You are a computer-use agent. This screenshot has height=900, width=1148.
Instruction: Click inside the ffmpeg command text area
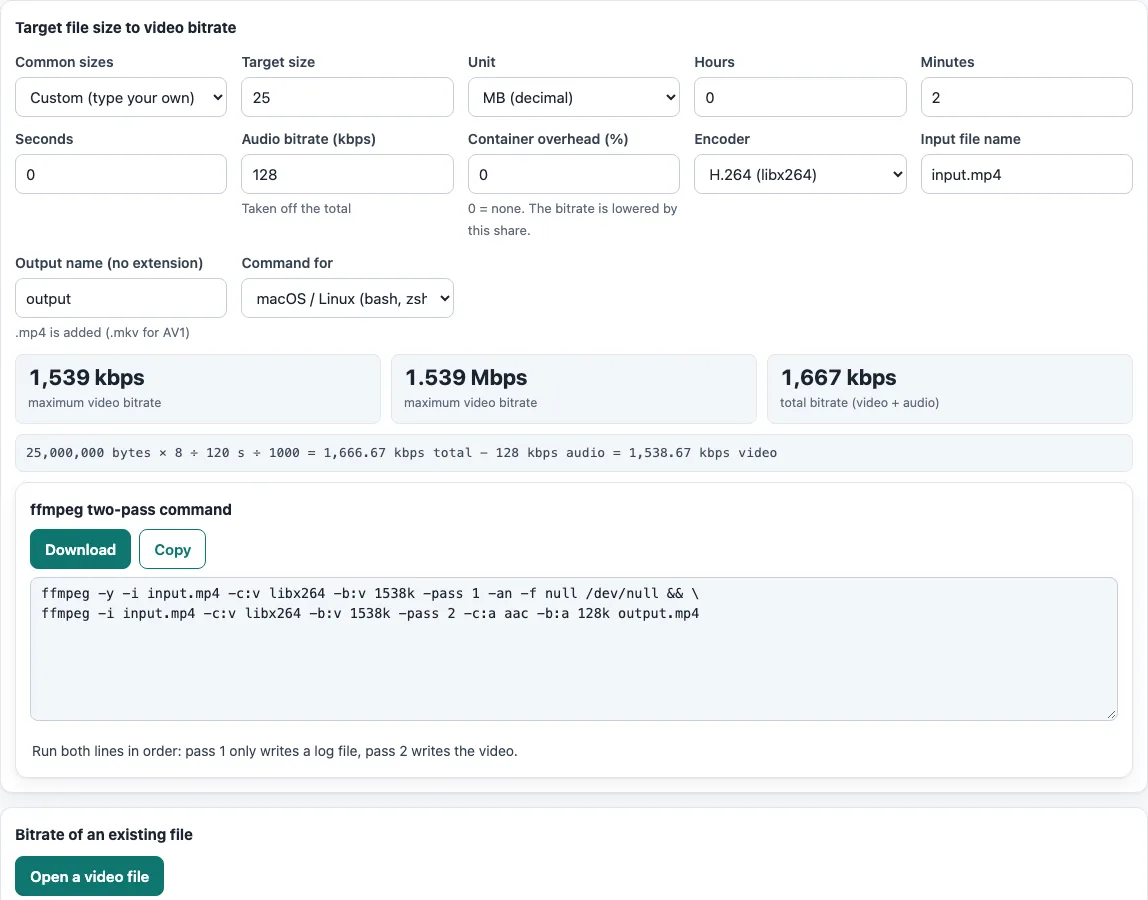pyautogui.click(x=573, y=649)
